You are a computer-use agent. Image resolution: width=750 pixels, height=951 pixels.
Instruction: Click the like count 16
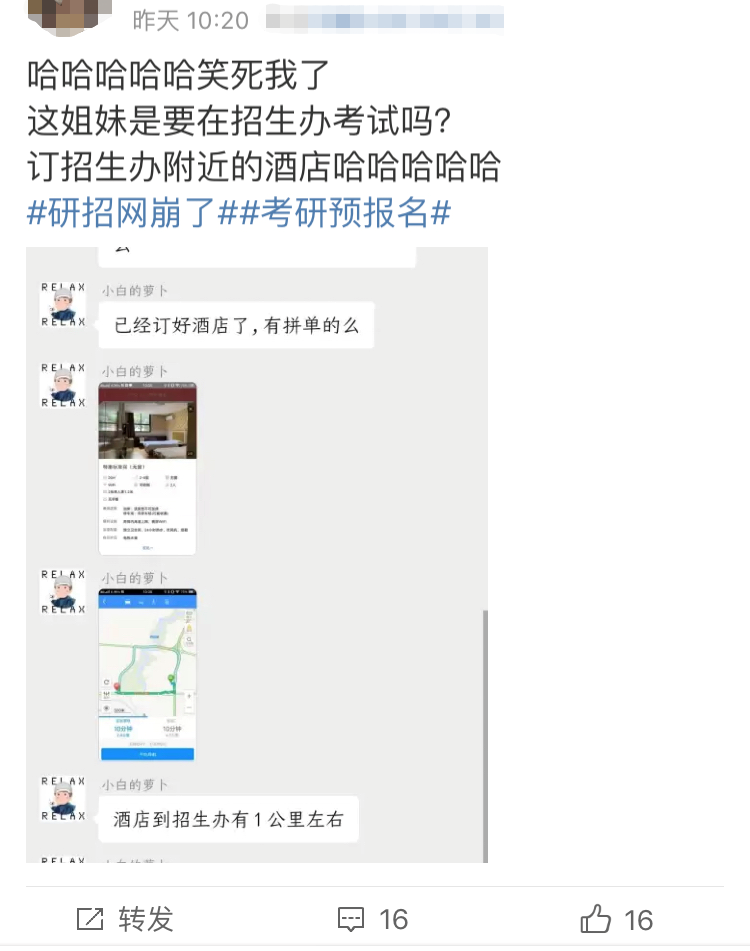tap(638, 920)
